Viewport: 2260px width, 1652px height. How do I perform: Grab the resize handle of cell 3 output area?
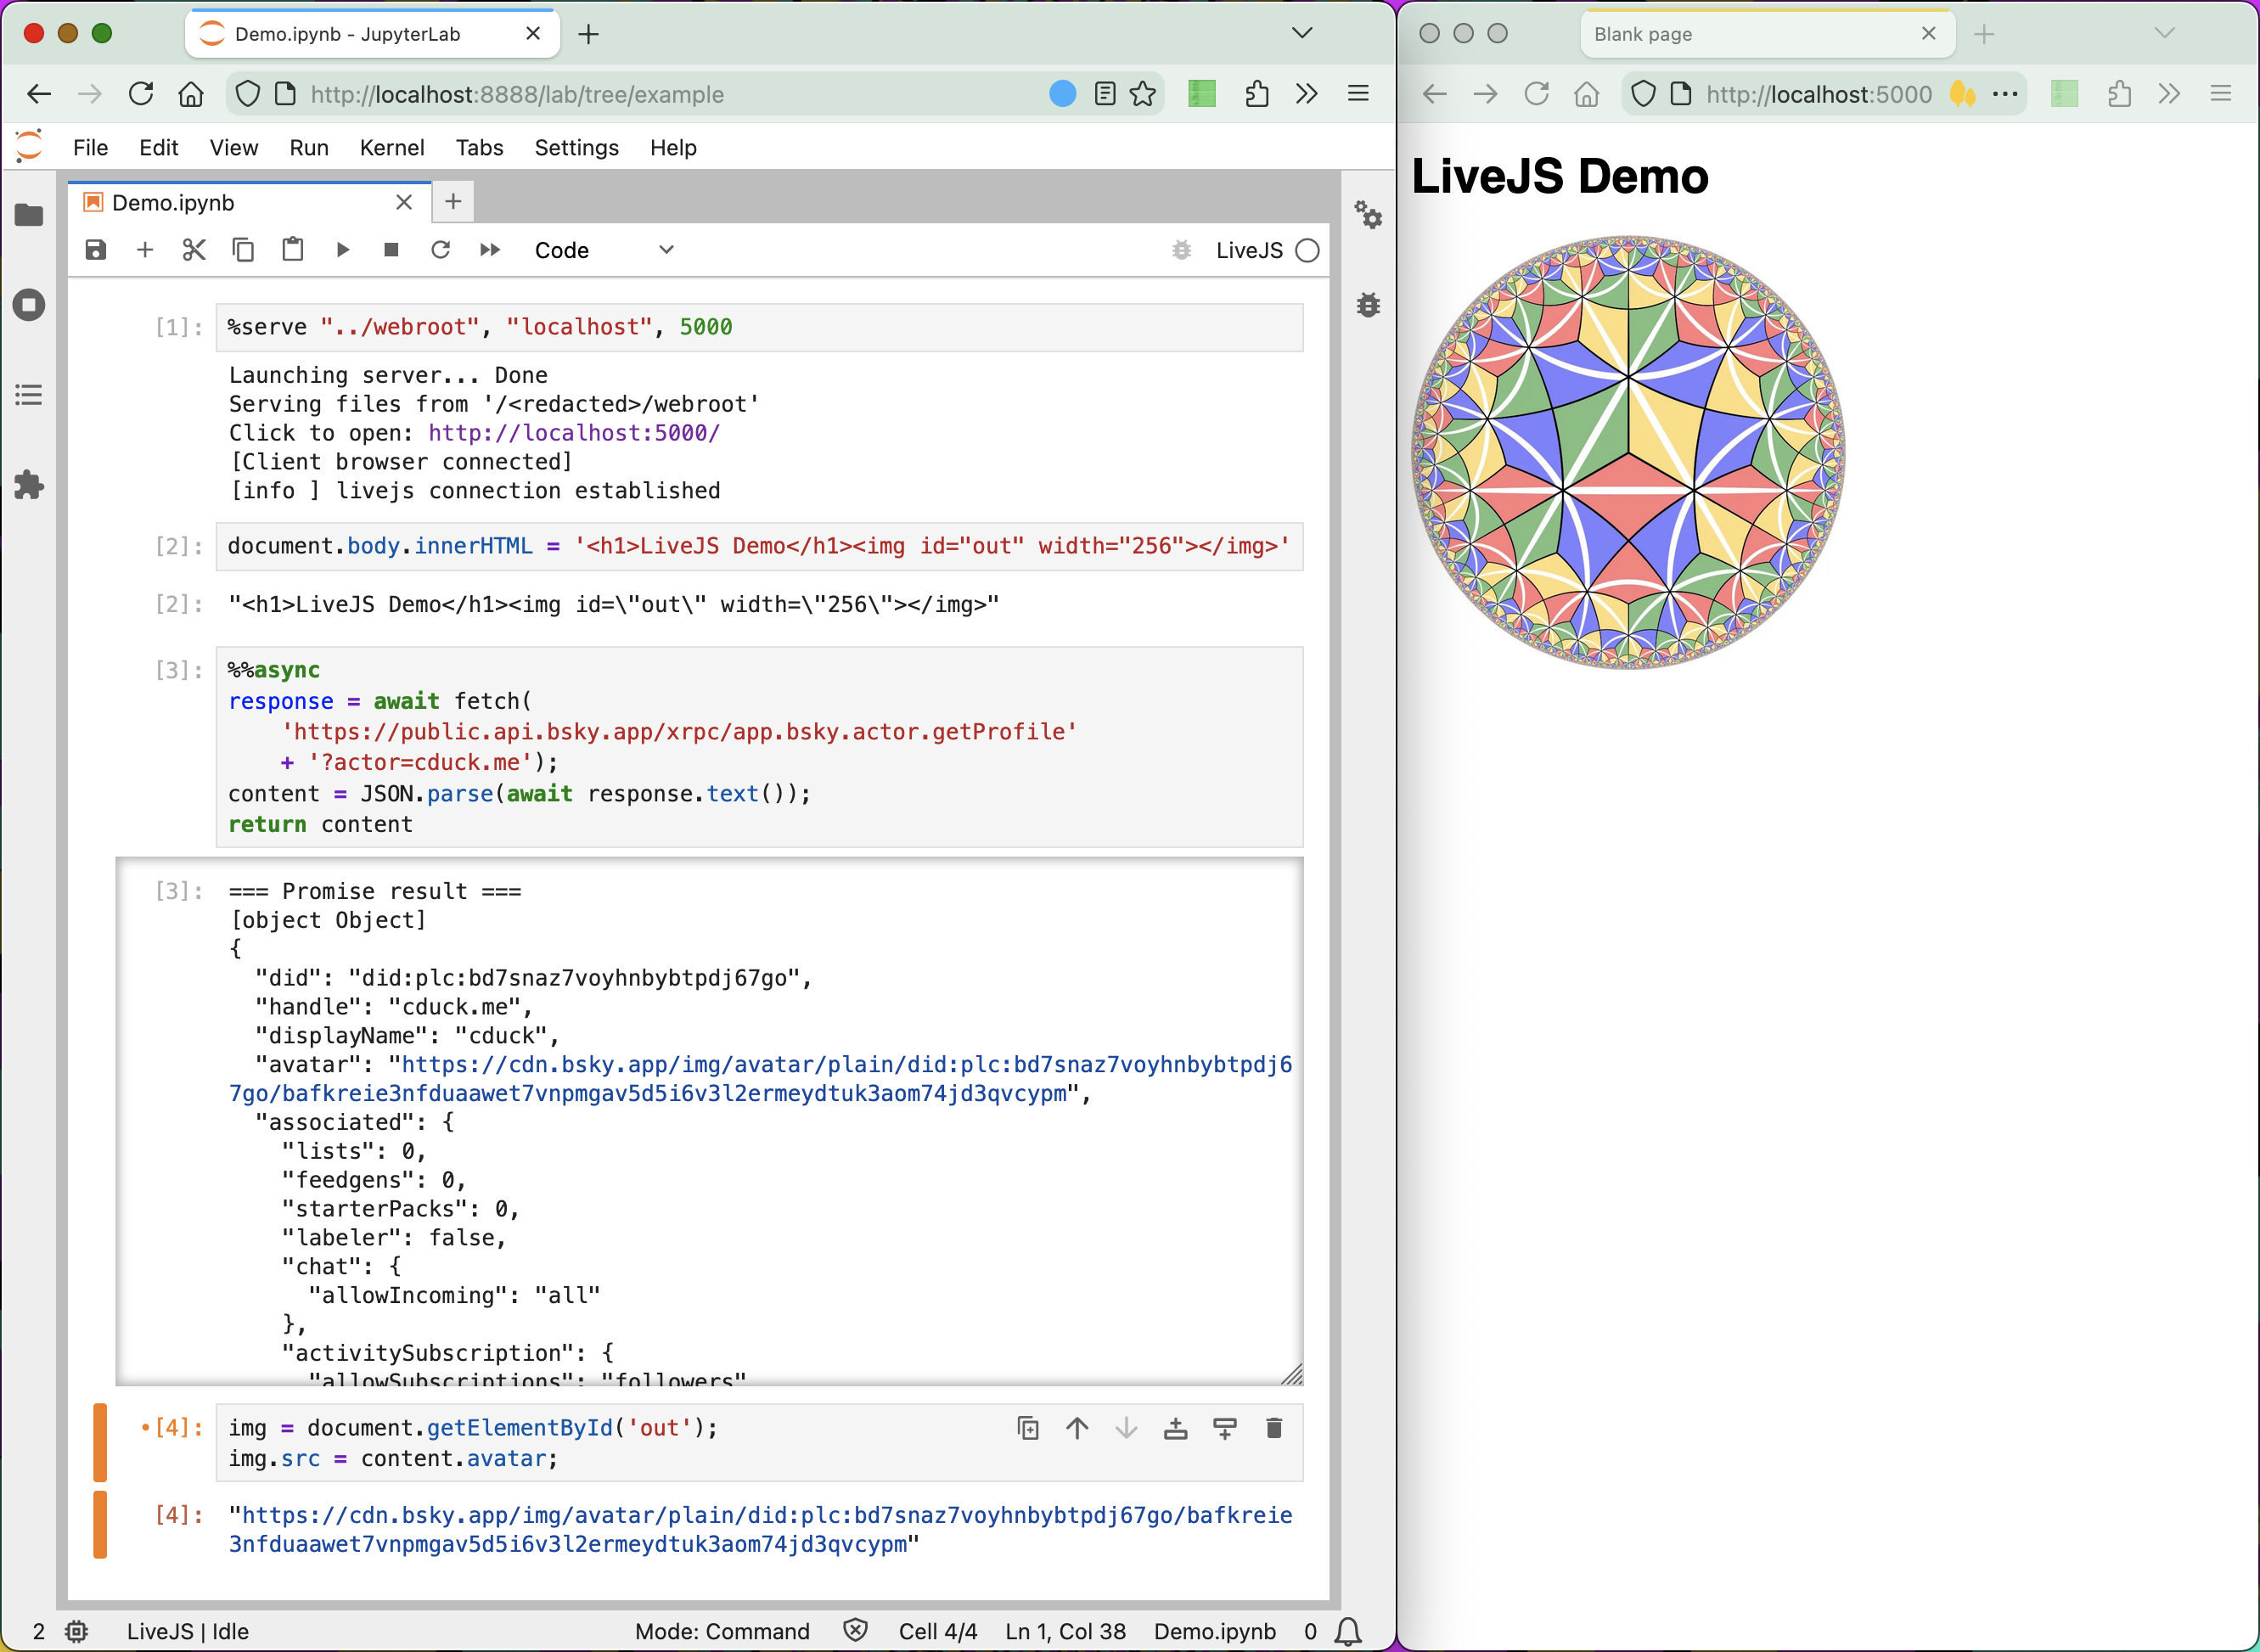point(1292,1374)
